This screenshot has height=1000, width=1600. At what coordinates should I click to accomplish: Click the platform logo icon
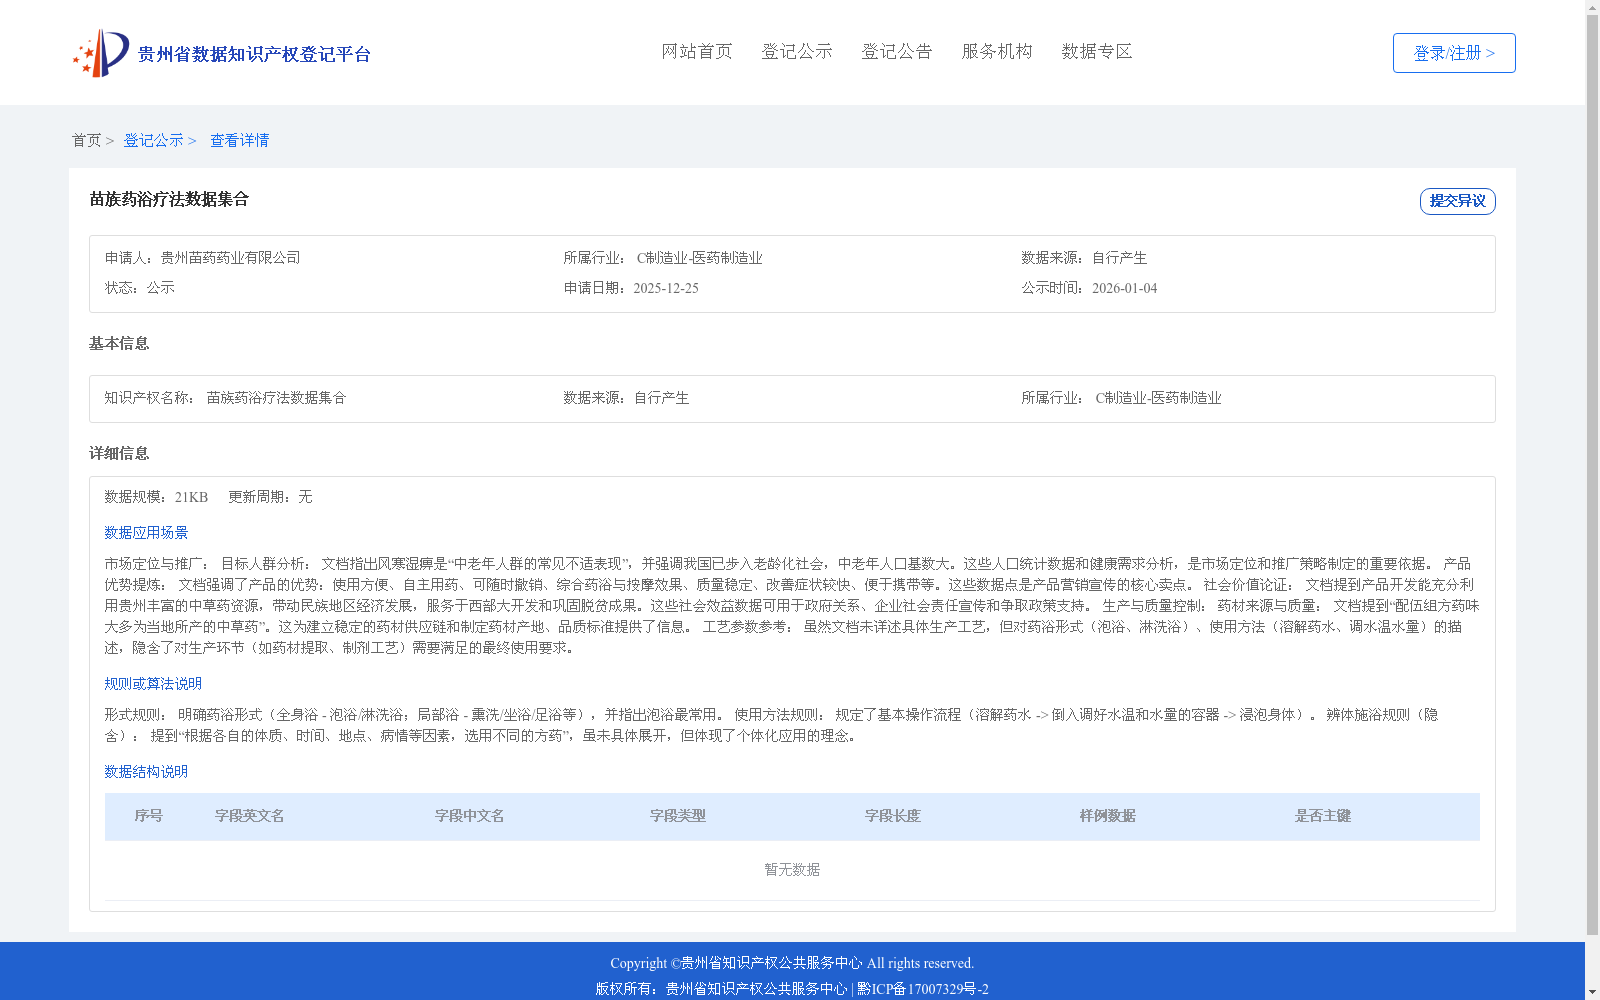click(x=101, y=53)
